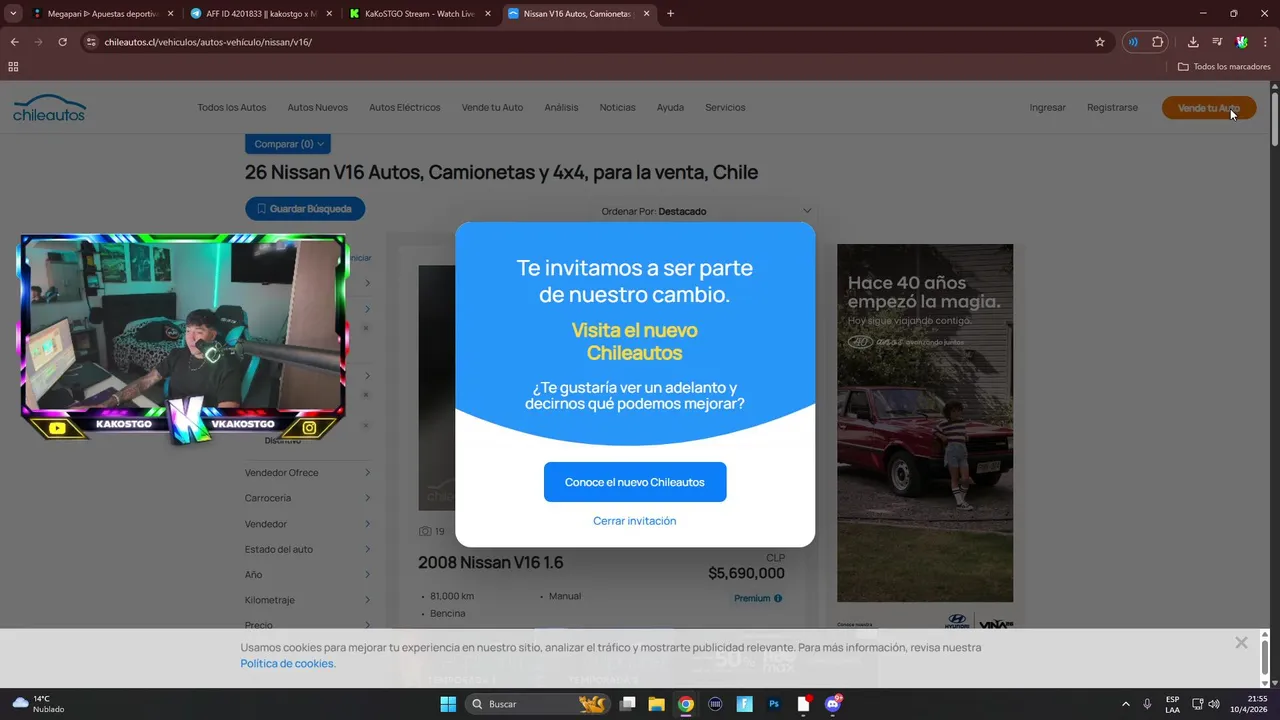Open the apps grid icon in bookmarks bar

click(13, 67)
